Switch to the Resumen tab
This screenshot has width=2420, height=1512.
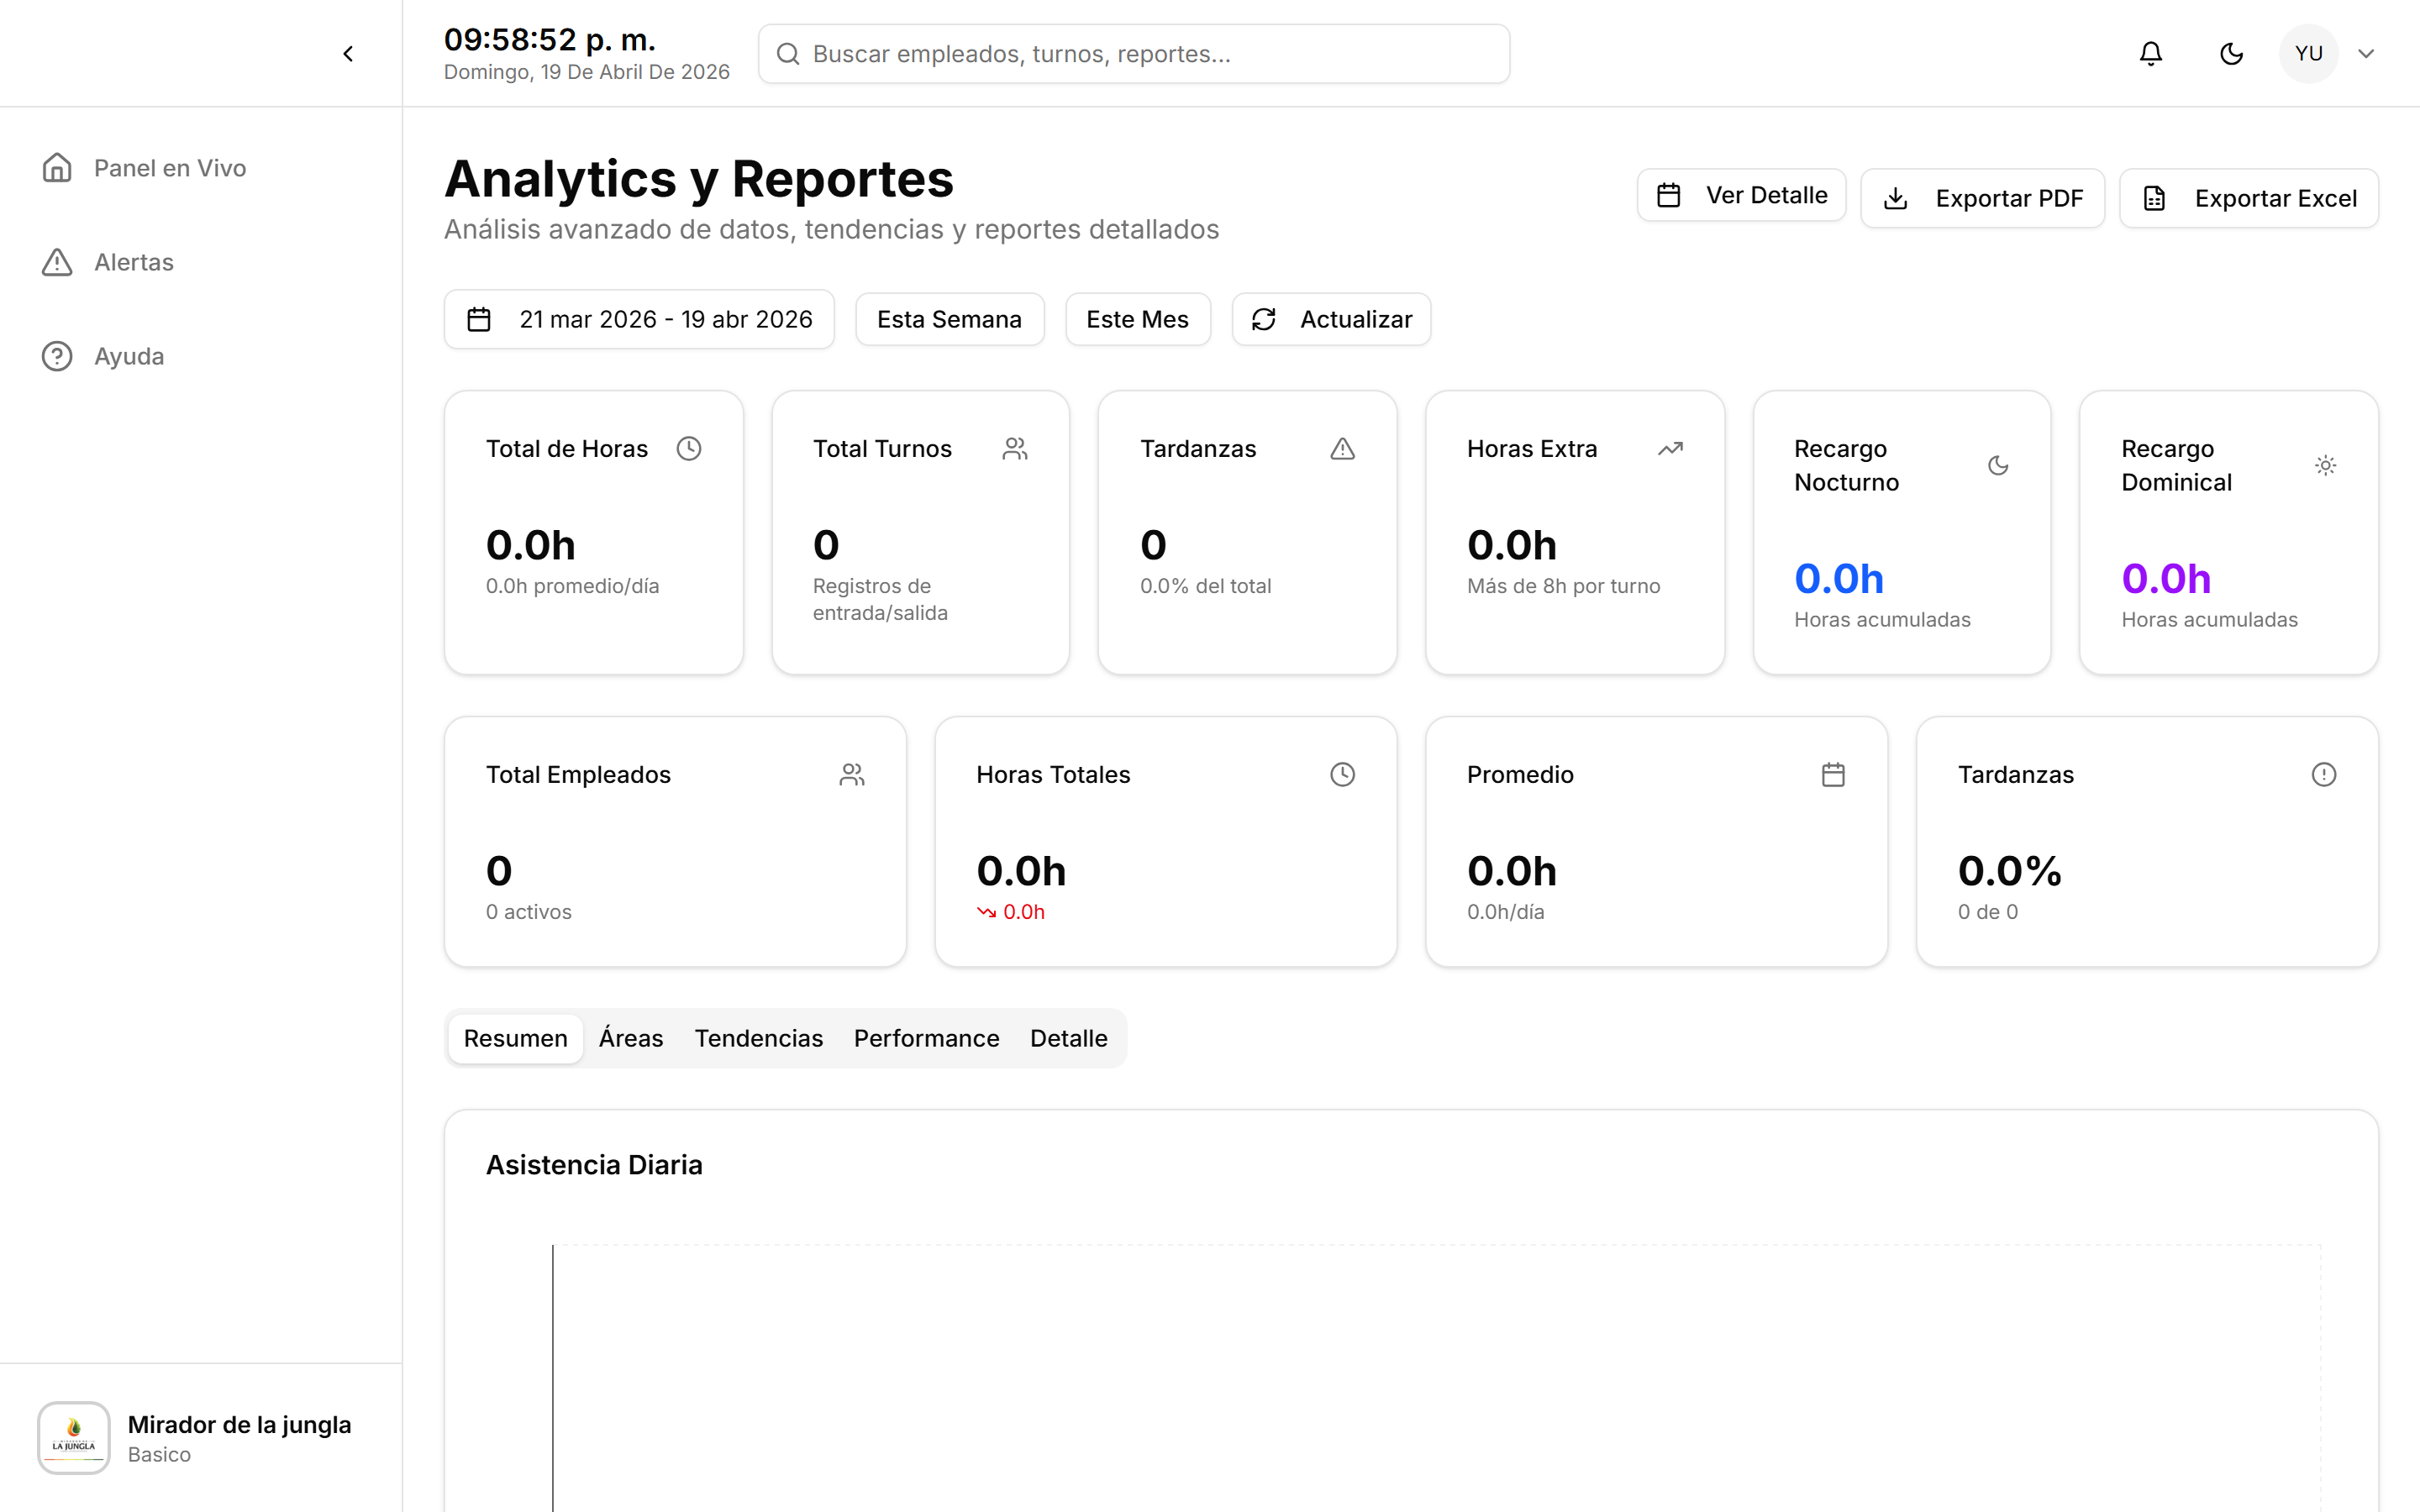[515, 1038]
